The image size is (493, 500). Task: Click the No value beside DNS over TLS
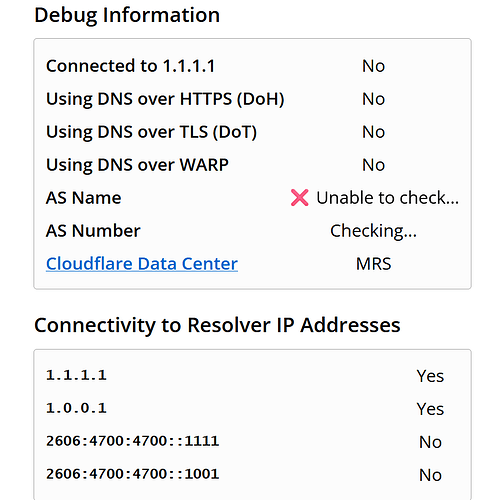(x=373, y=132)
